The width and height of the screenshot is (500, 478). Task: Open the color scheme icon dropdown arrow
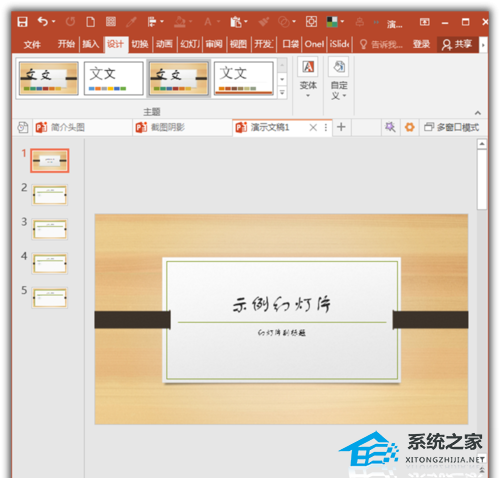342,22
